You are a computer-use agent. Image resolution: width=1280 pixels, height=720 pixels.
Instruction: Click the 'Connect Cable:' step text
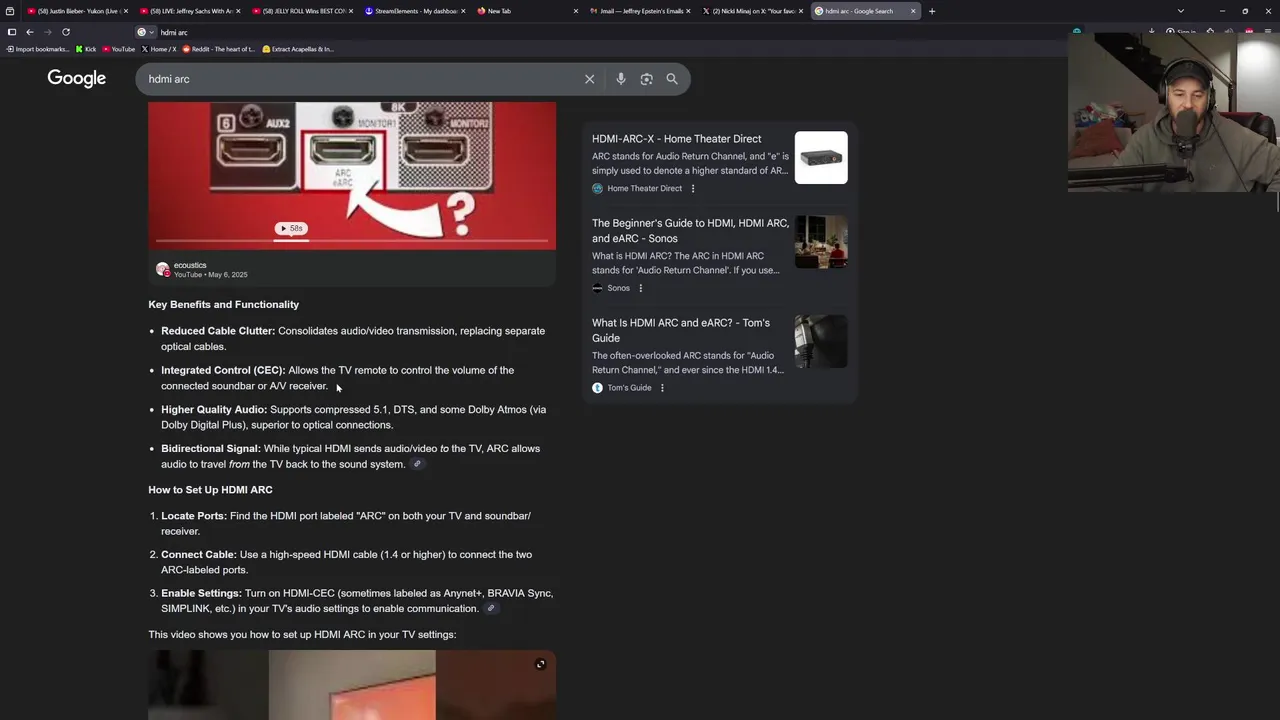199,554
